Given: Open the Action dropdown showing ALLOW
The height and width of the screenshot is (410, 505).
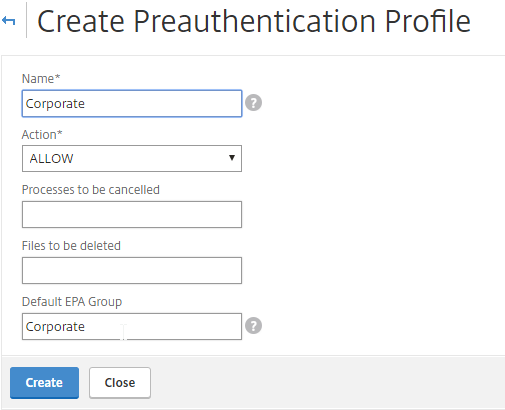Looking at the screenshot, I should click(132, 158).
